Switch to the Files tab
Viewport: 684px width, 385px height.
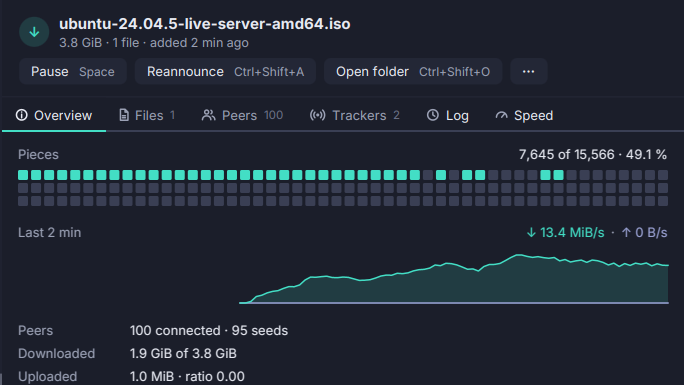click(147, 116)
